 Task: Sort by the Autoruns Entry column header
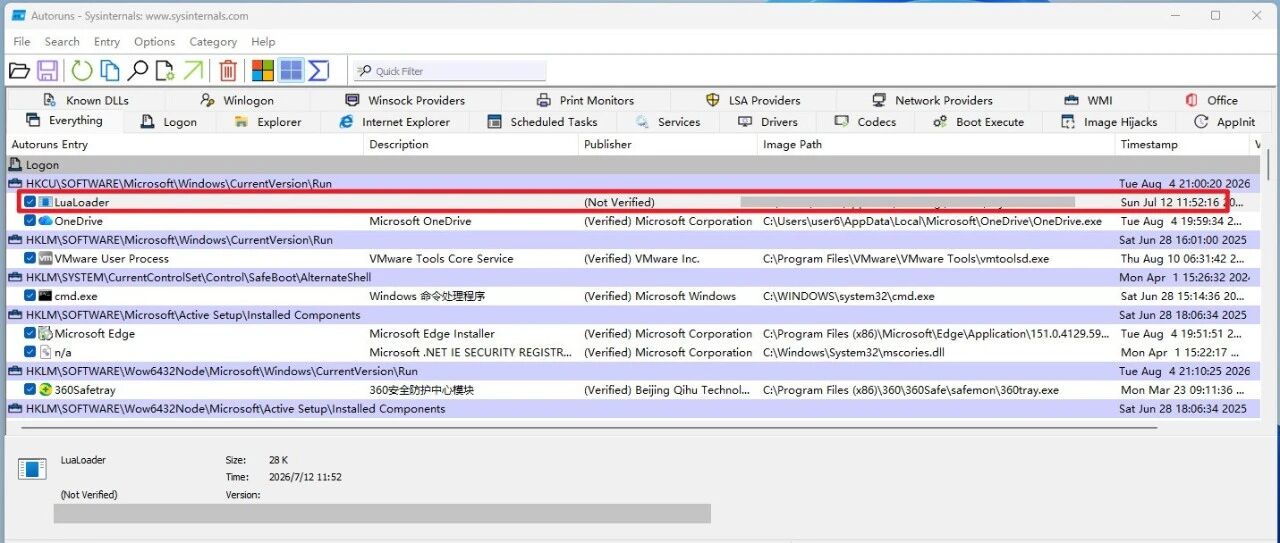[x=186, y=145]
